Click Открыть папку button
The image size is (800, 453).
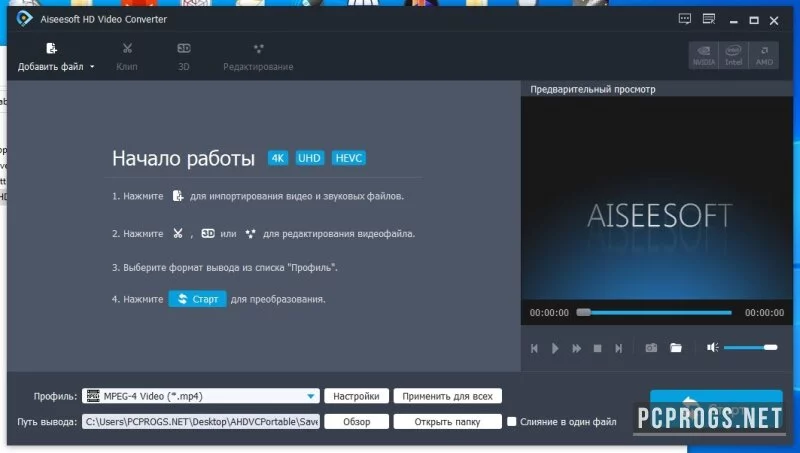(x=447, y=421)
